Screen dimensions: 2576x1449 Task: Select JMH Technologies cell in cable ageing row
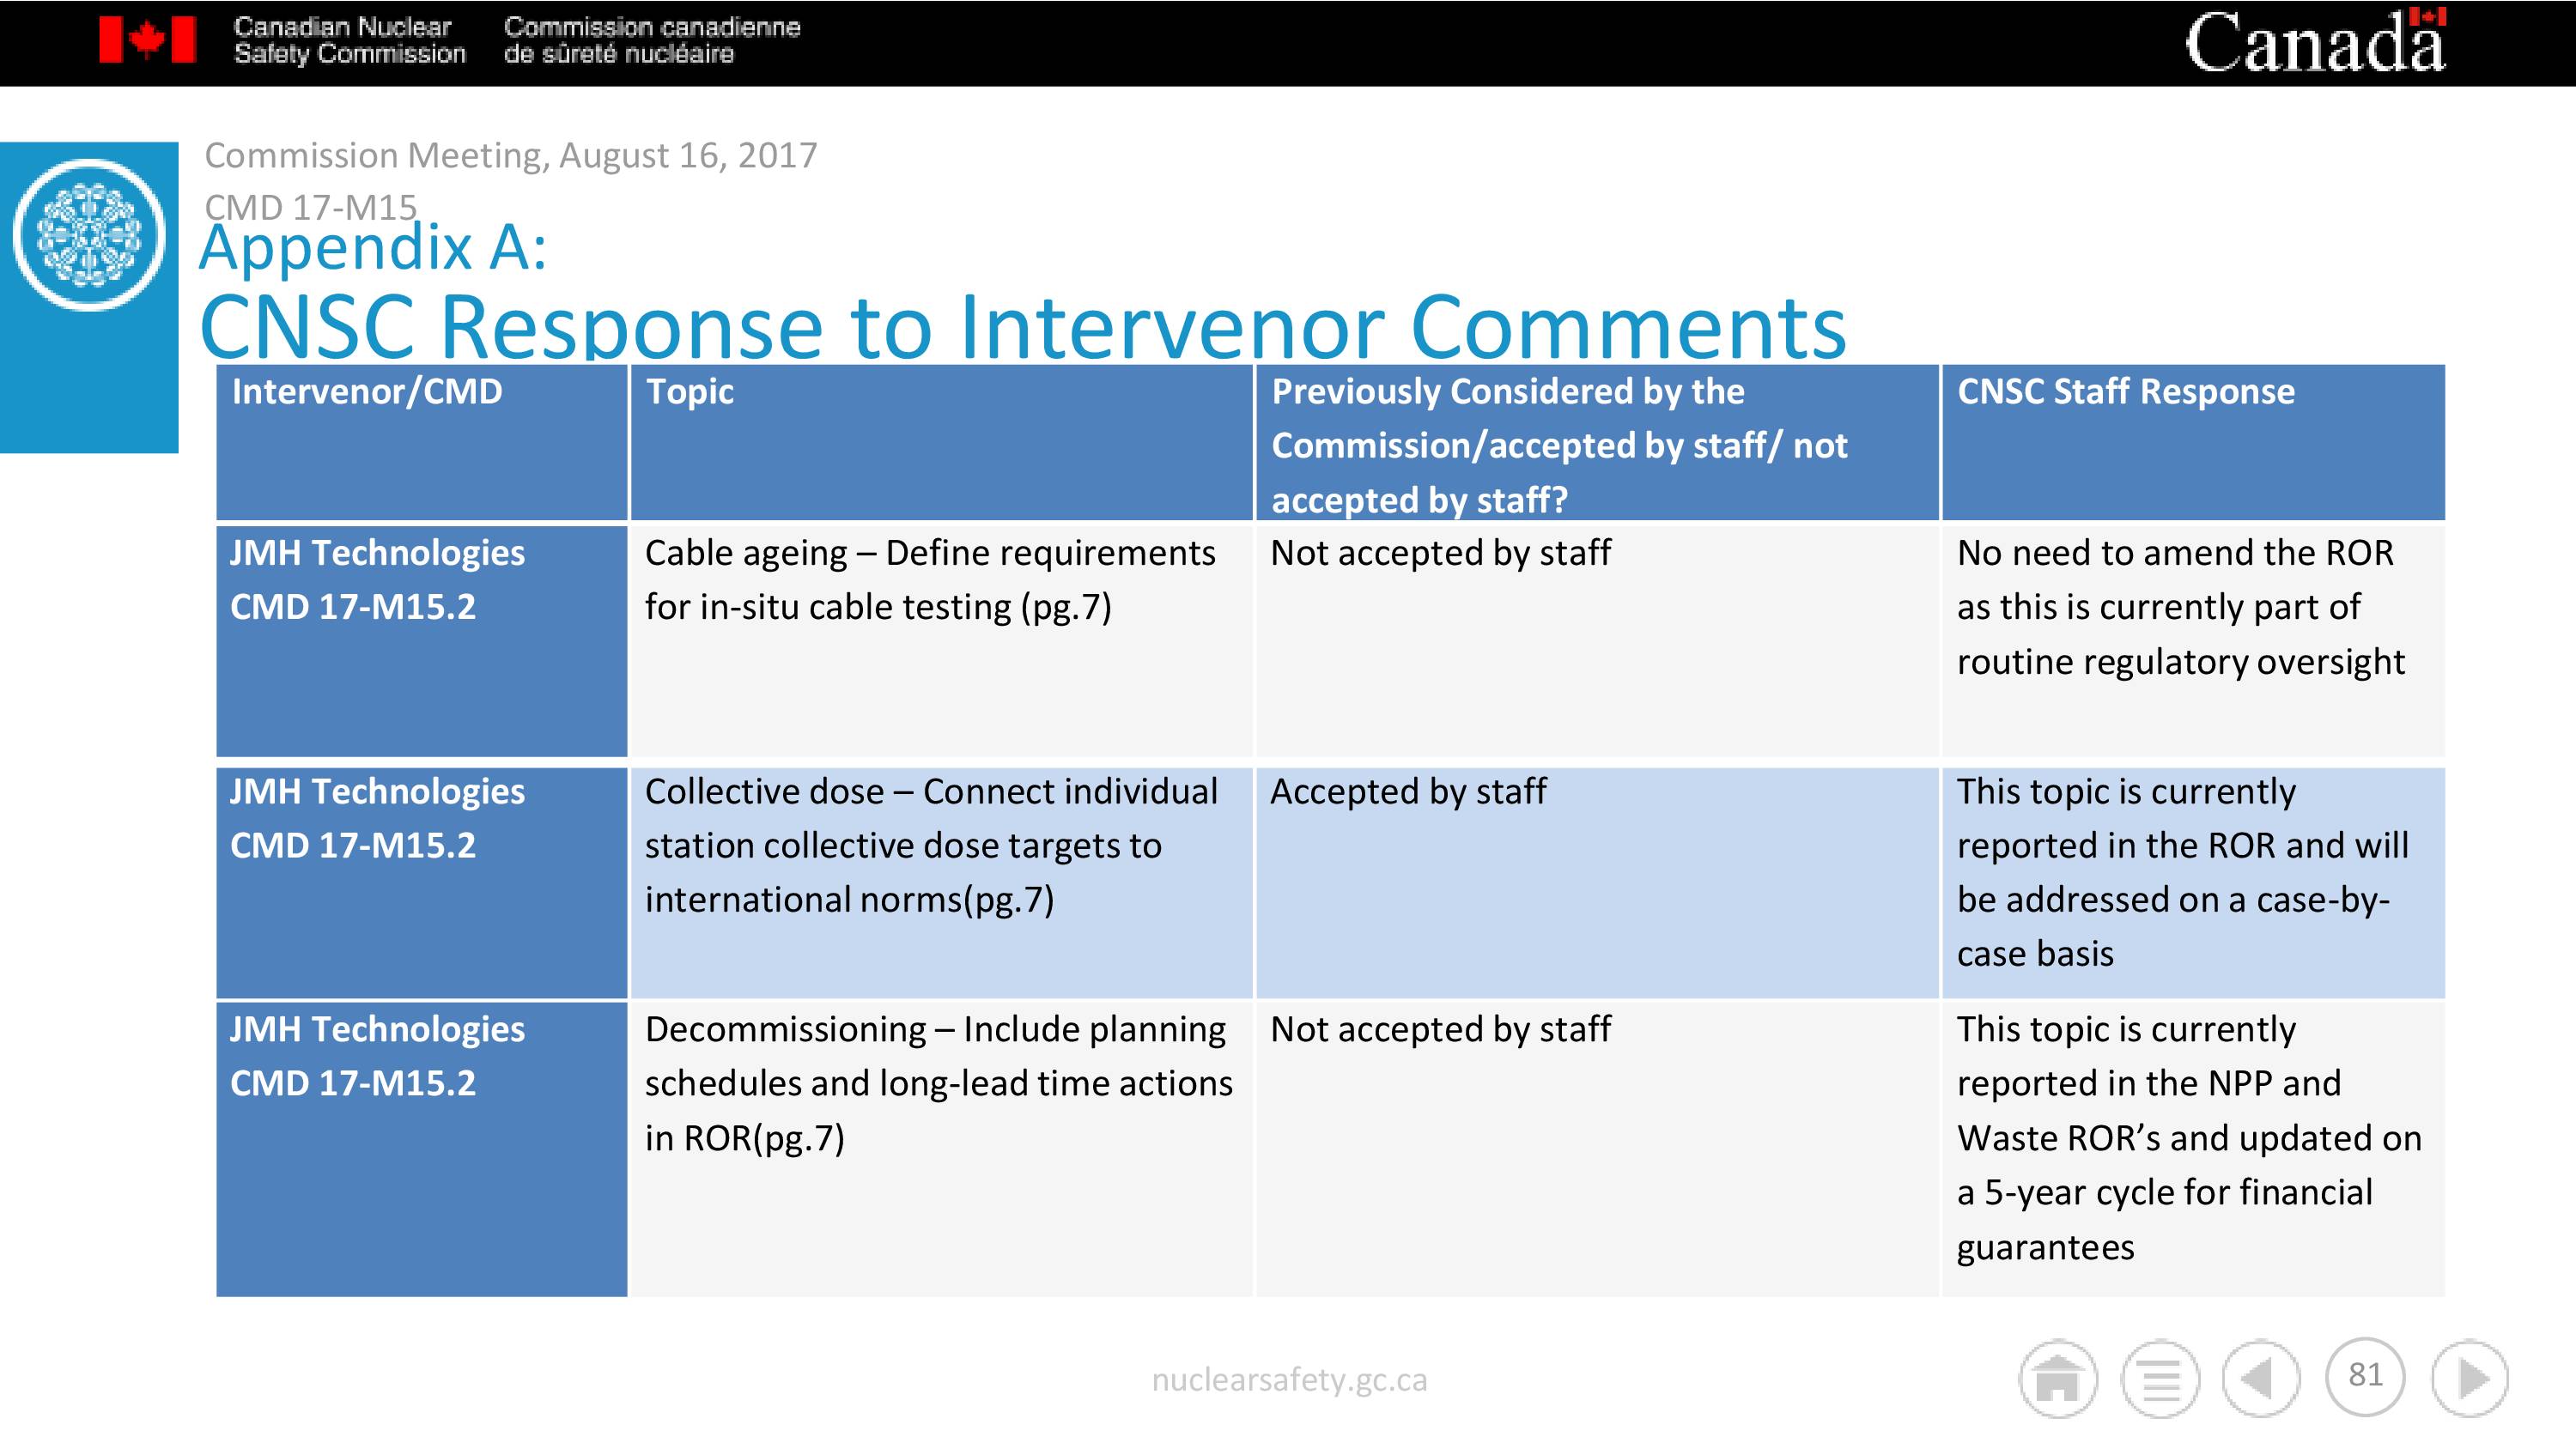(x=422, y=640)
